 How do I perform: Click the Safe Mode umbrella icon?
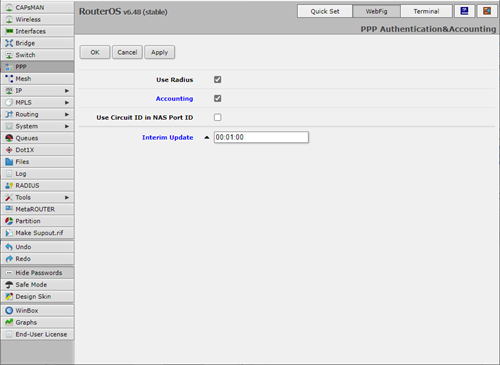click(x=9, y=285)
